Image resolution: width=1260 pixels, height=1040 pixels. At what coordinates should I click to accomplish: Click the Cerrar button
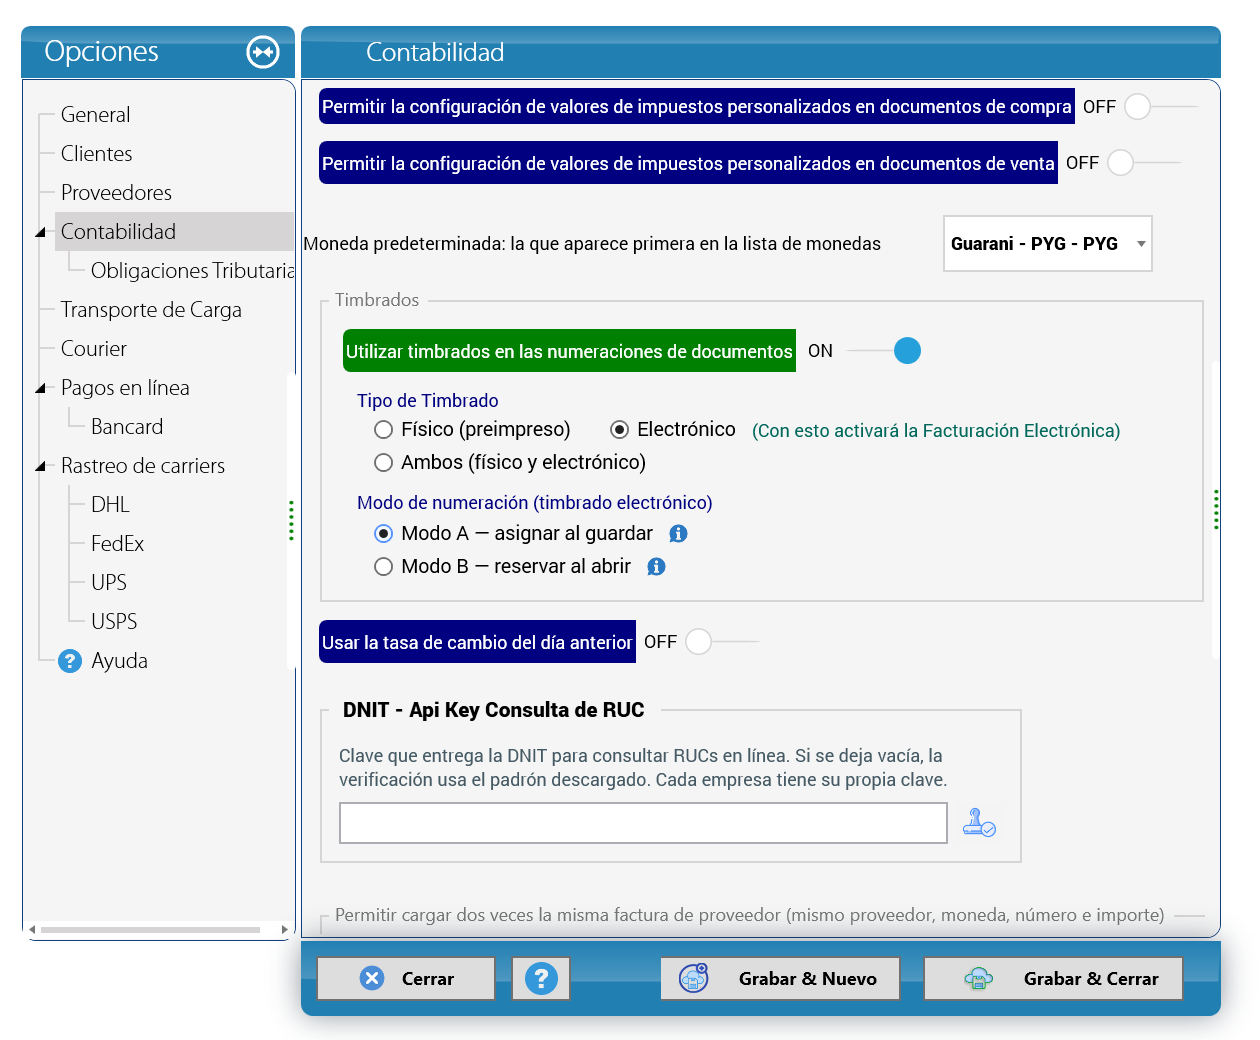click(406, 978)
